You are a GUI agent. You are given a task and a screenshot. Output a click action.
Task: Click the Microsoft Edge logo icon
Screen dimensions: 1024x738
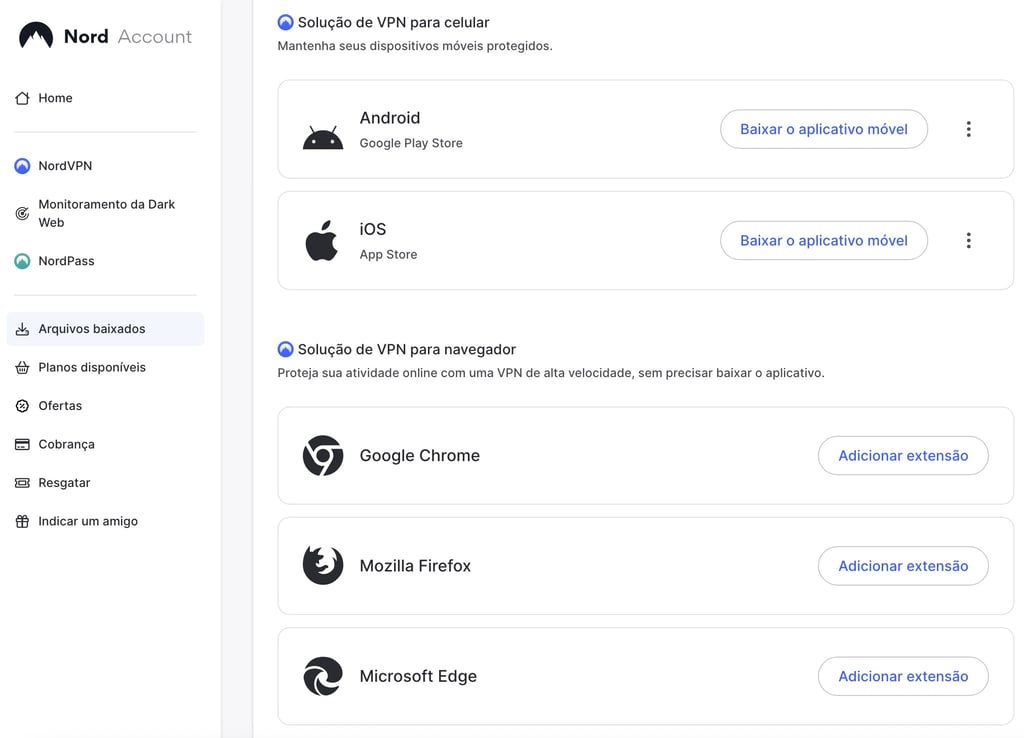click(x=323, y=676)
